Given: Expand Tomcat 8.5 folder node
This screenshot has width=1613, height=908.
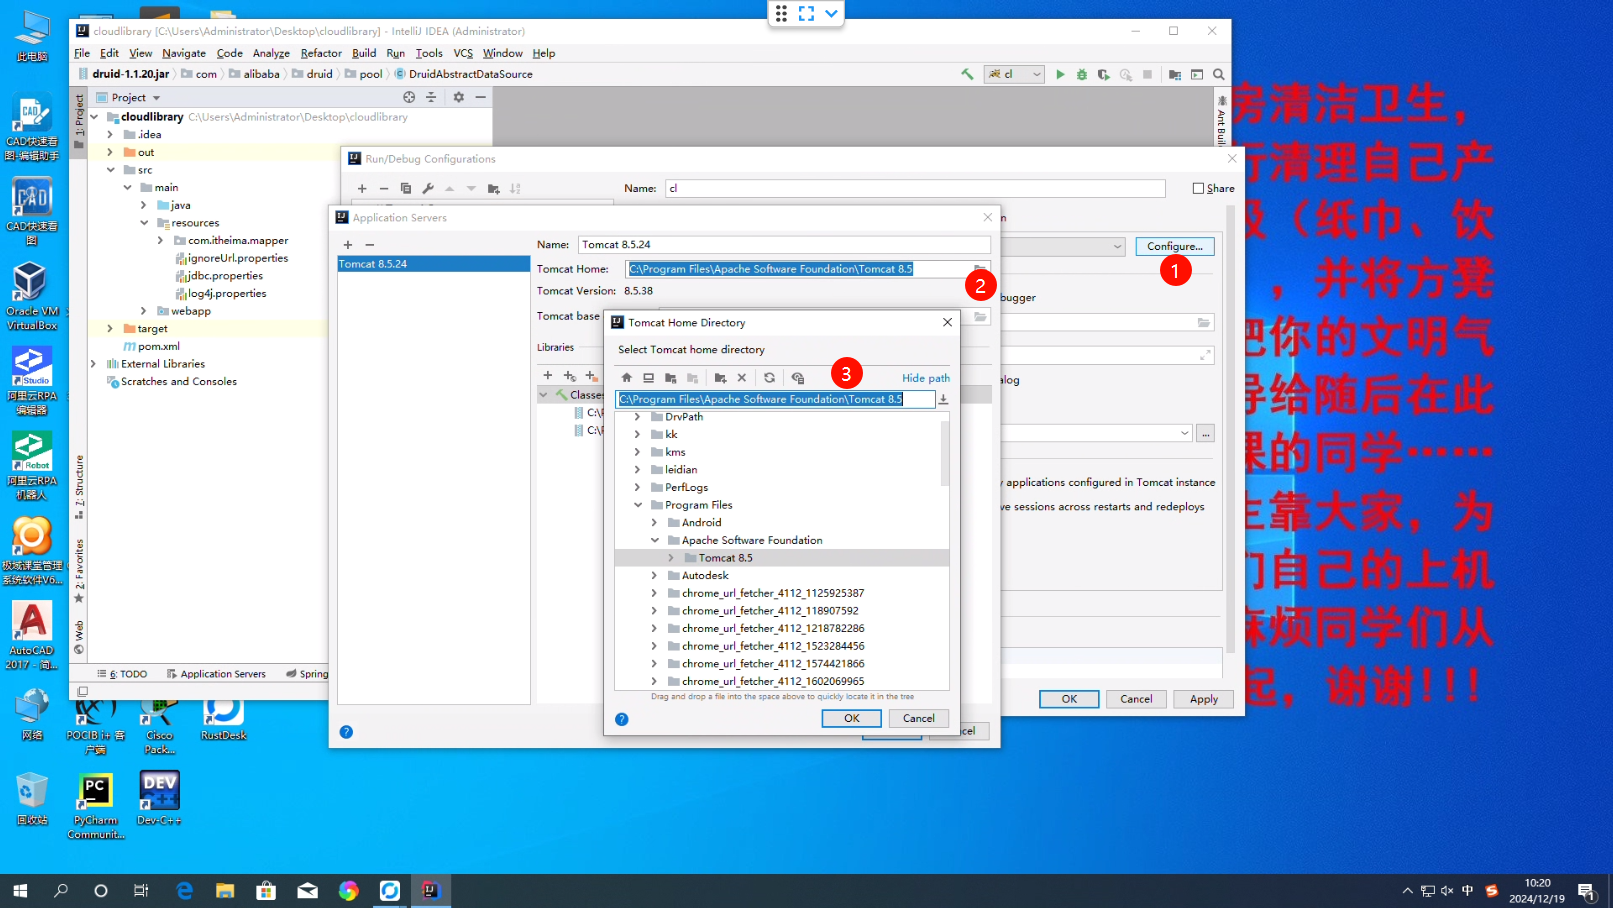Looking at the screenshot, I should tap(672, 558).
